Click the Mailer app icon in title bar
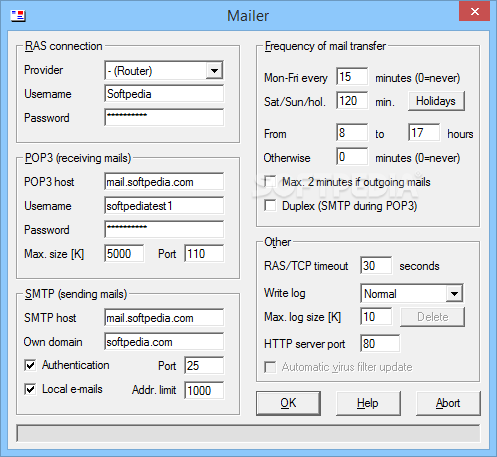Viewport: 497px width, 457px height. [18, 15]
